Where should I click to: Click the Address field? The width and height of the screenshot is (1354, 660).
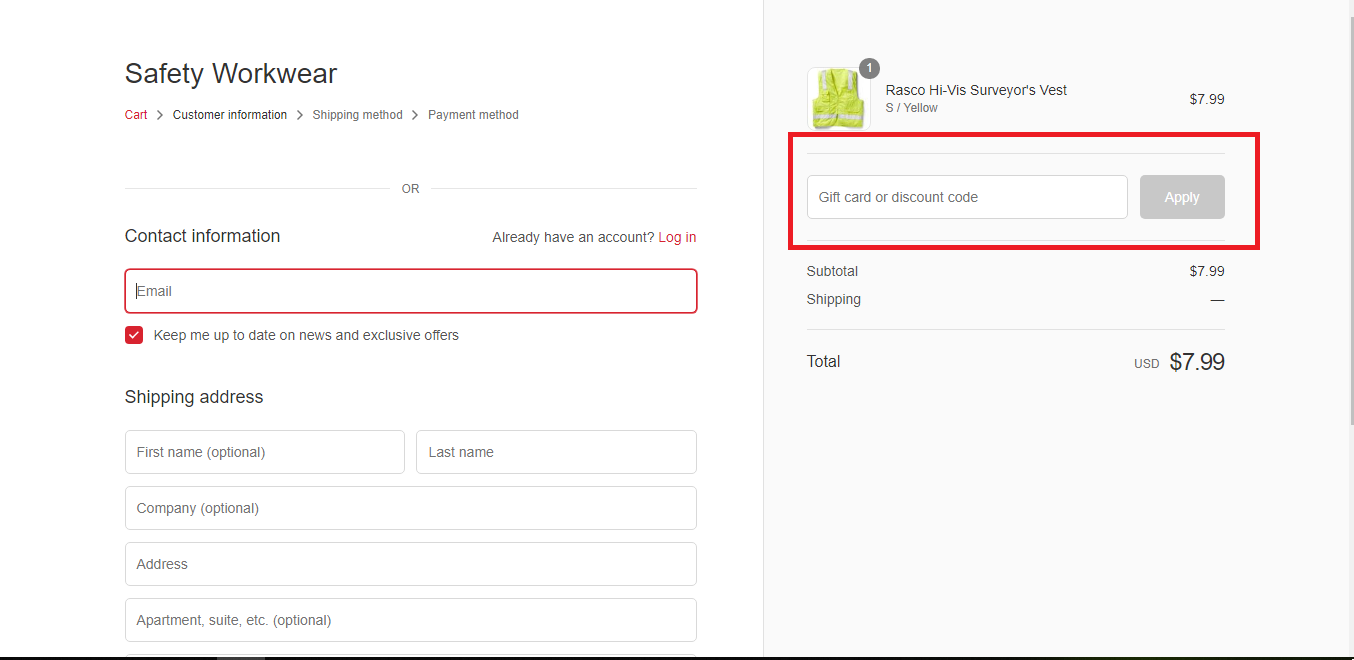411,564
